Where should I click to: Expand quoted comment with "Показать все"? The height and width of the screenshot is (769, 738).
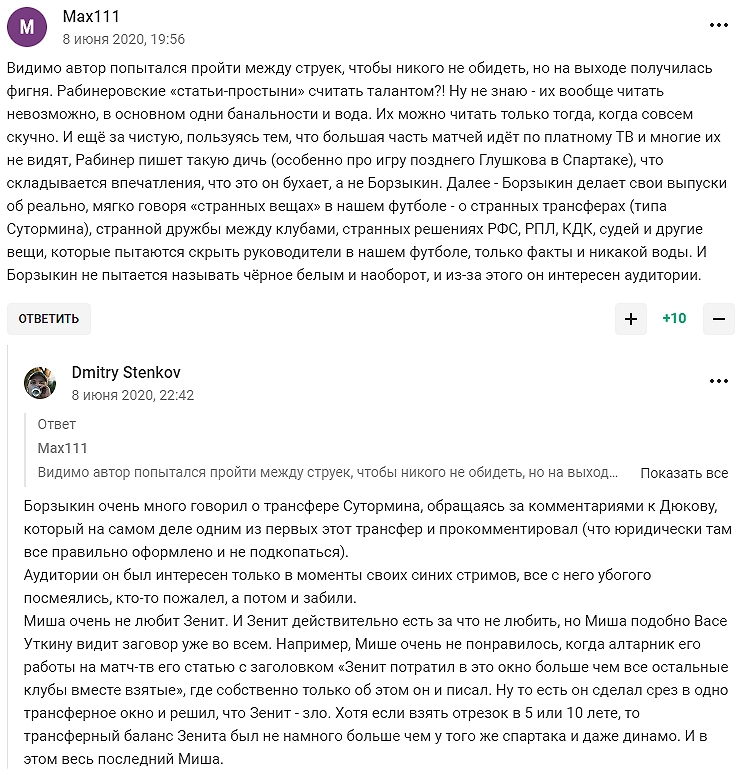click(x=684, y=473)
